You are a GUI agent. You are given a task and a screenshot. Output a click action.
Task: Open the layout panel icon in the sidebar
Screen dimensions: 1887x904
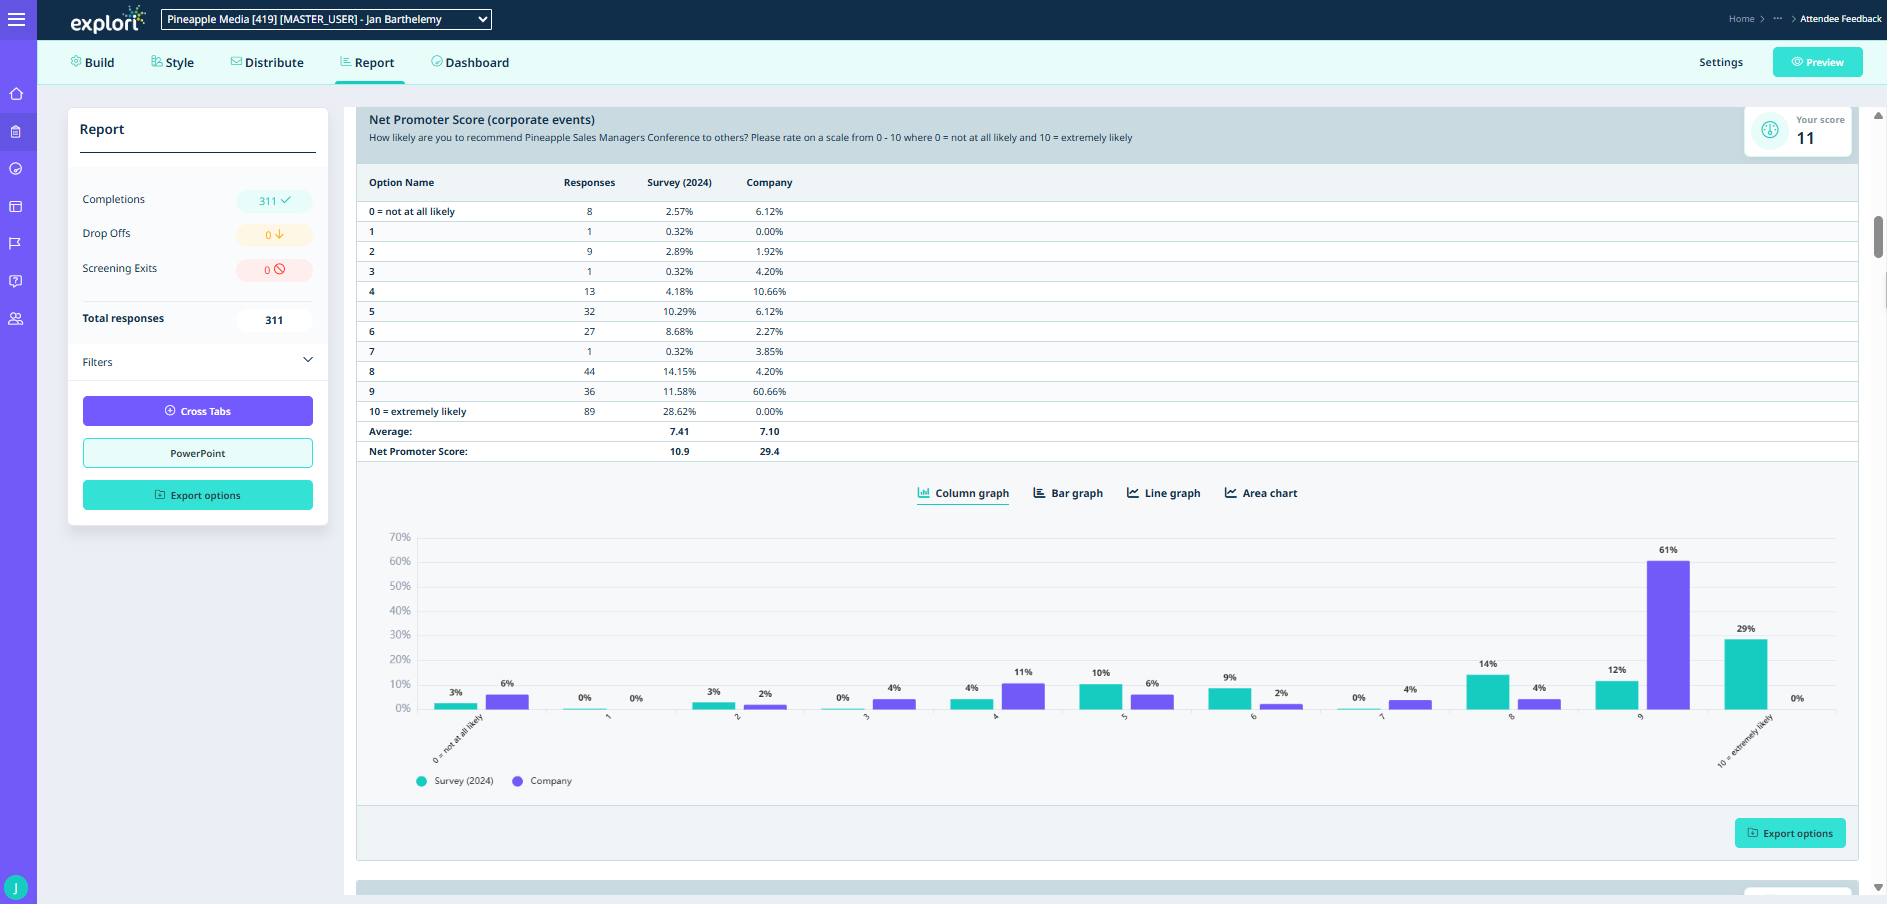point(16,206)
